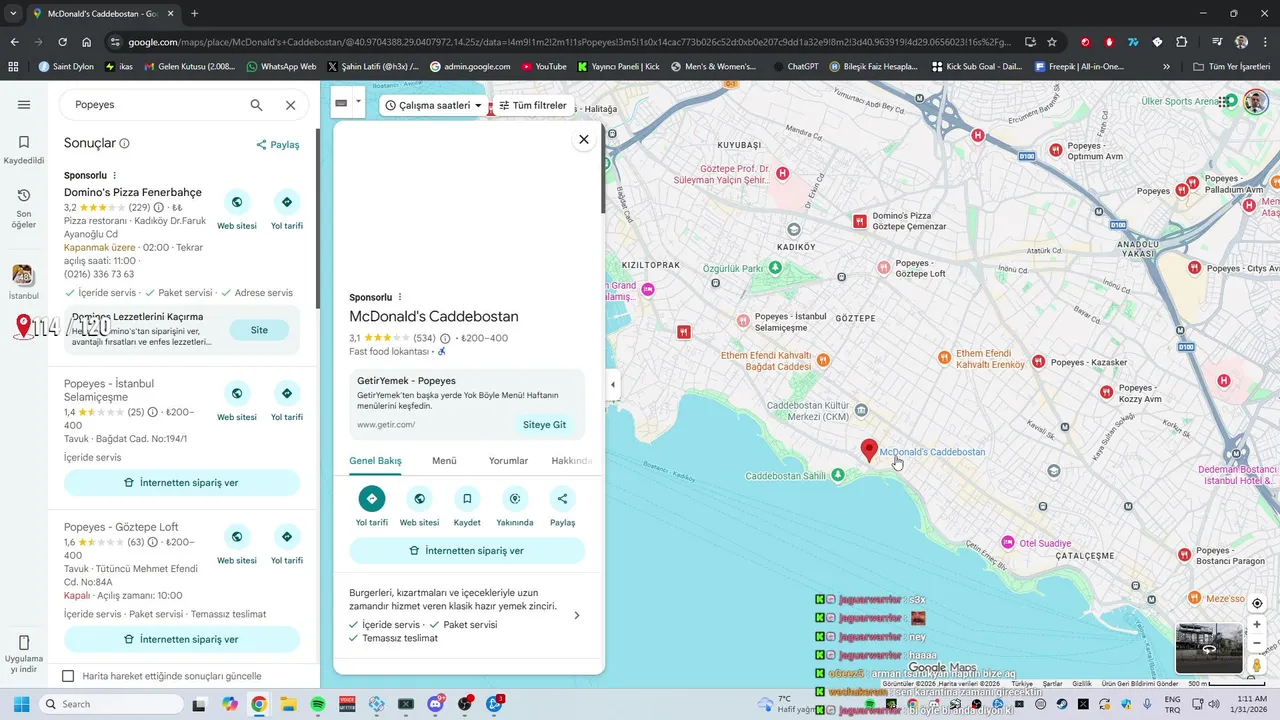
Task: Open new browser tab
Action: click(194, 13)
